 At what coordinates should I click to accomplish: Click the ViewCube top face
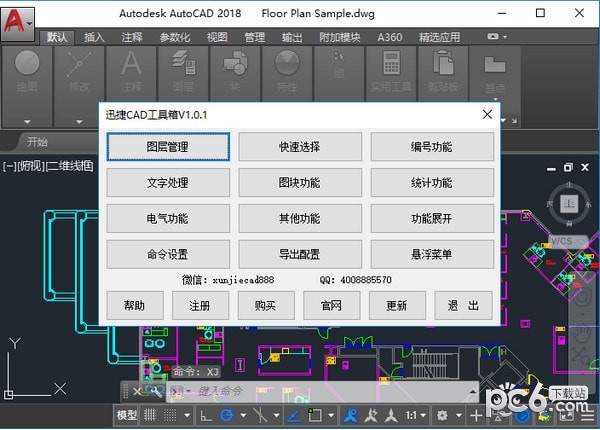click(569, 204)
